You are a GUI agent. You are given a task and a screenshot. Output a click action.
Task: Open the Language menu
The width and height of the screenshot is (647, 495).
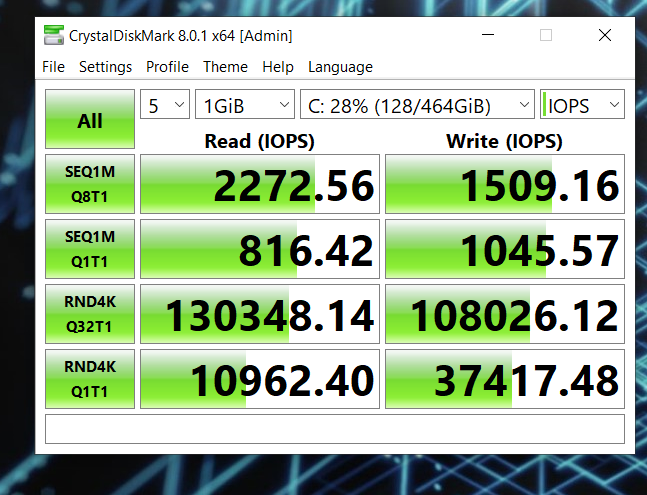340,67
